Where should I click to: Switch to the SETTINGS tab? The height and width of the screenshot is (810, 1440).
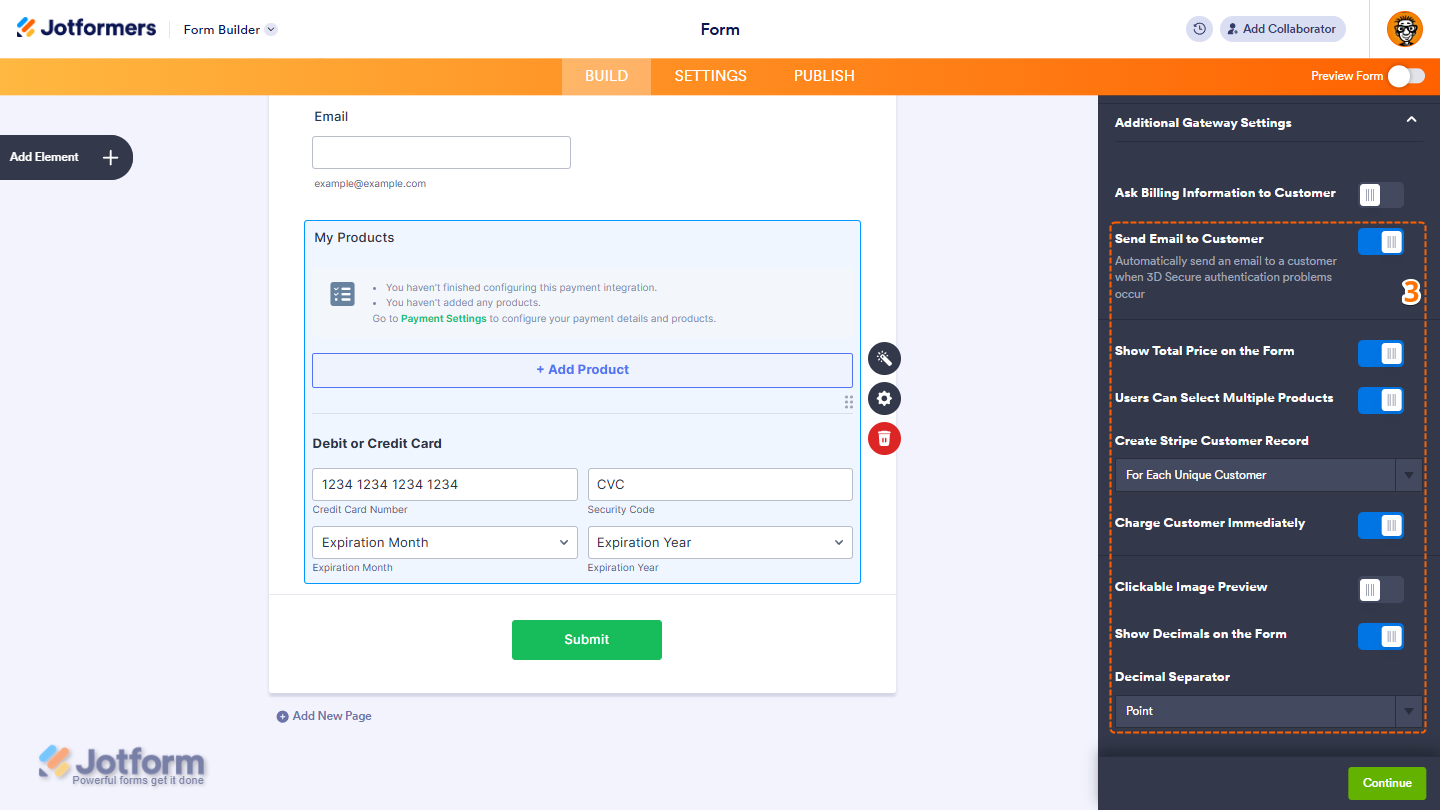[710, 76]
